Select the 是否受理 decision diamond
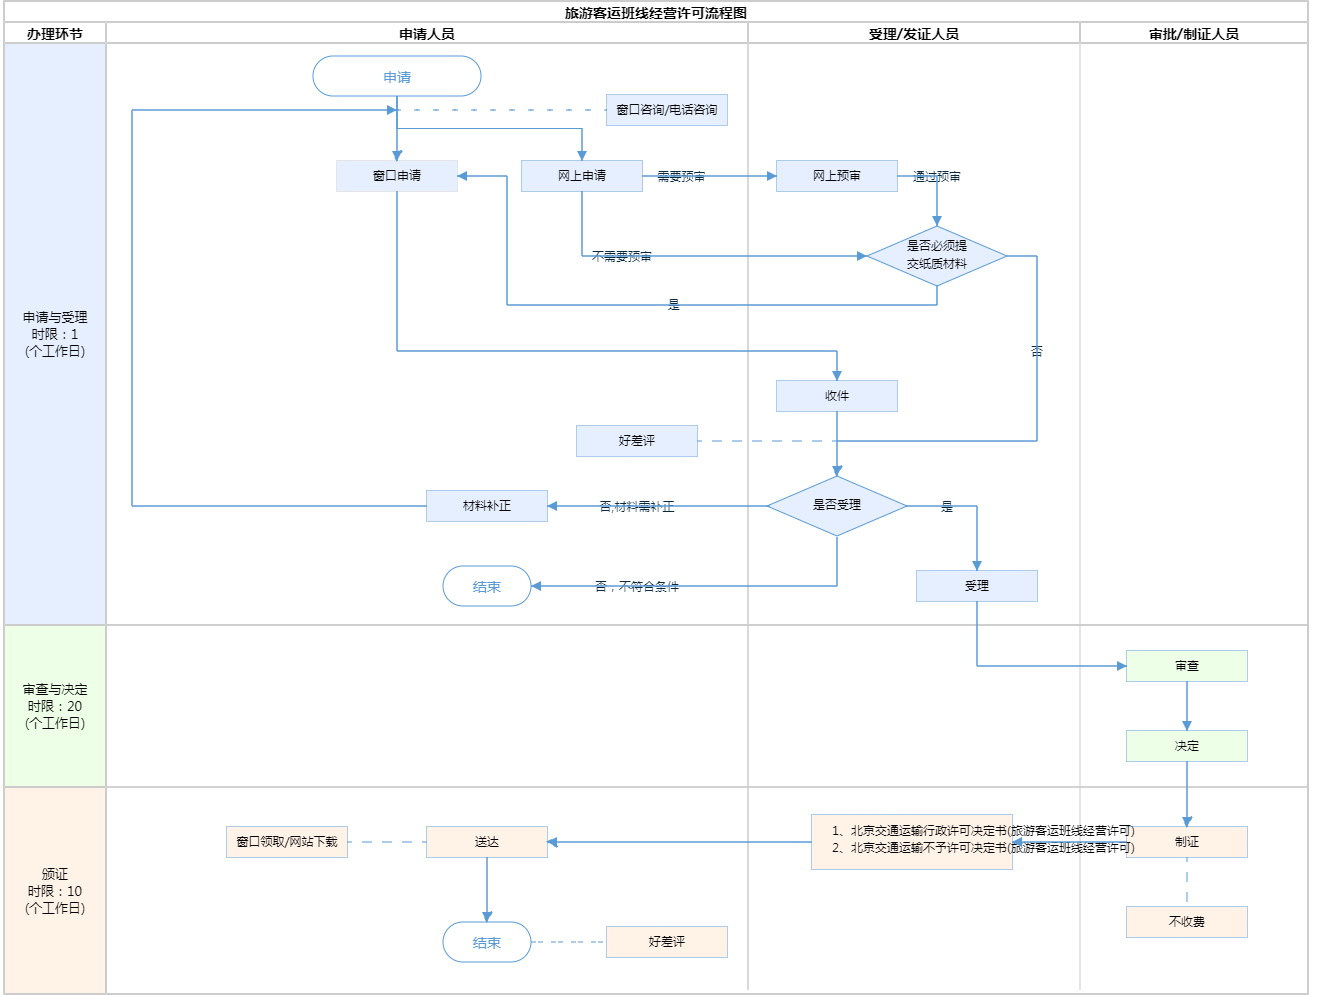The image size is (1329, 995). pyautogui.click(x=837, y=506)
